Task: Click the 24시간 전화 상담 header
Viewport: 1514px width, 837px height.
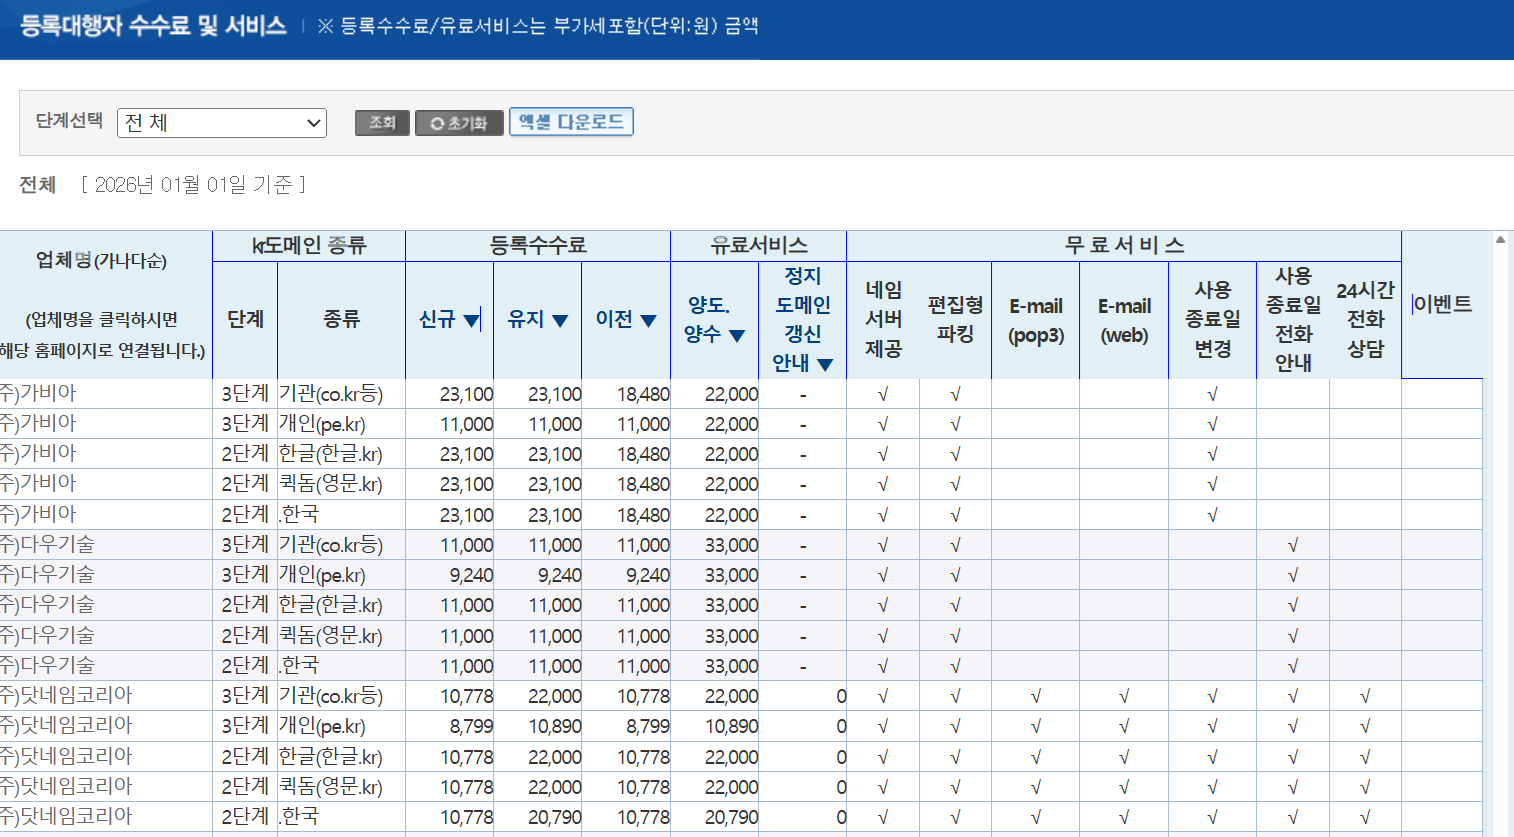Action: [x=1365, y=319]
